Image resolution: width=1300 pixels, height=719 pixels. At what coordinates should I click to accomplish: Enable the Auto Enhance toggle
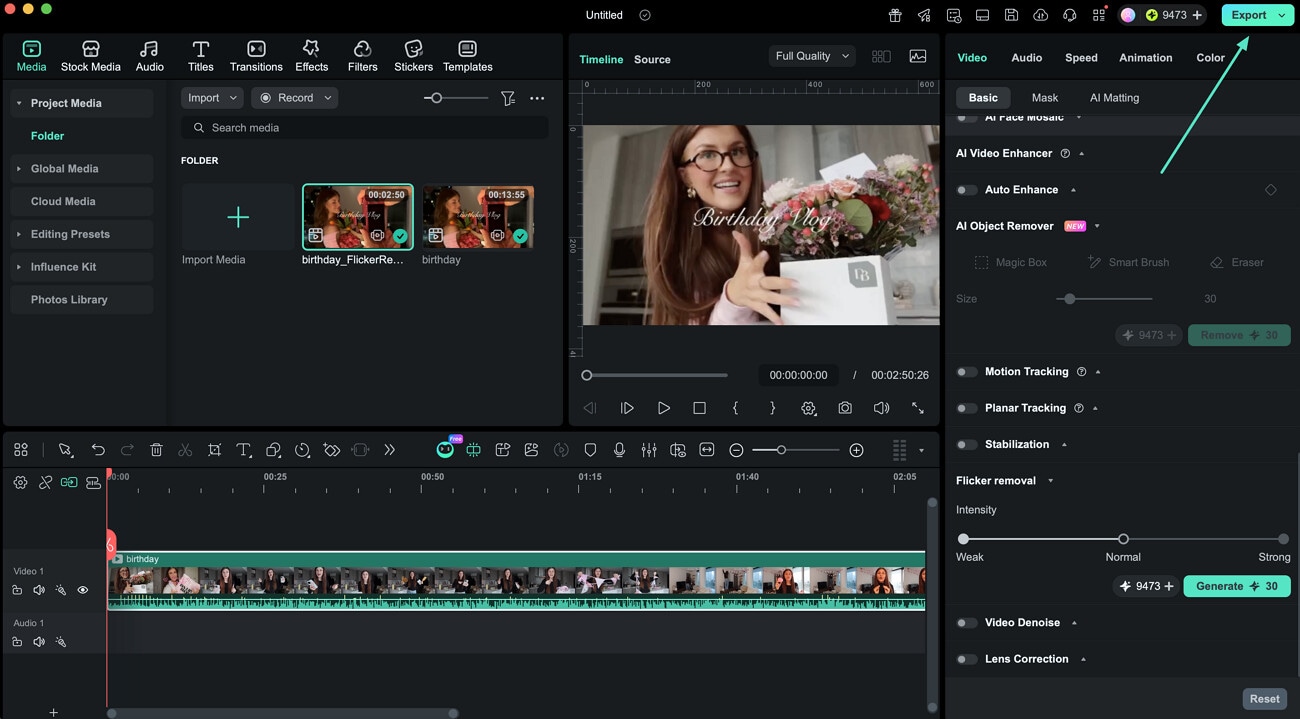click(x=967, y=189)
